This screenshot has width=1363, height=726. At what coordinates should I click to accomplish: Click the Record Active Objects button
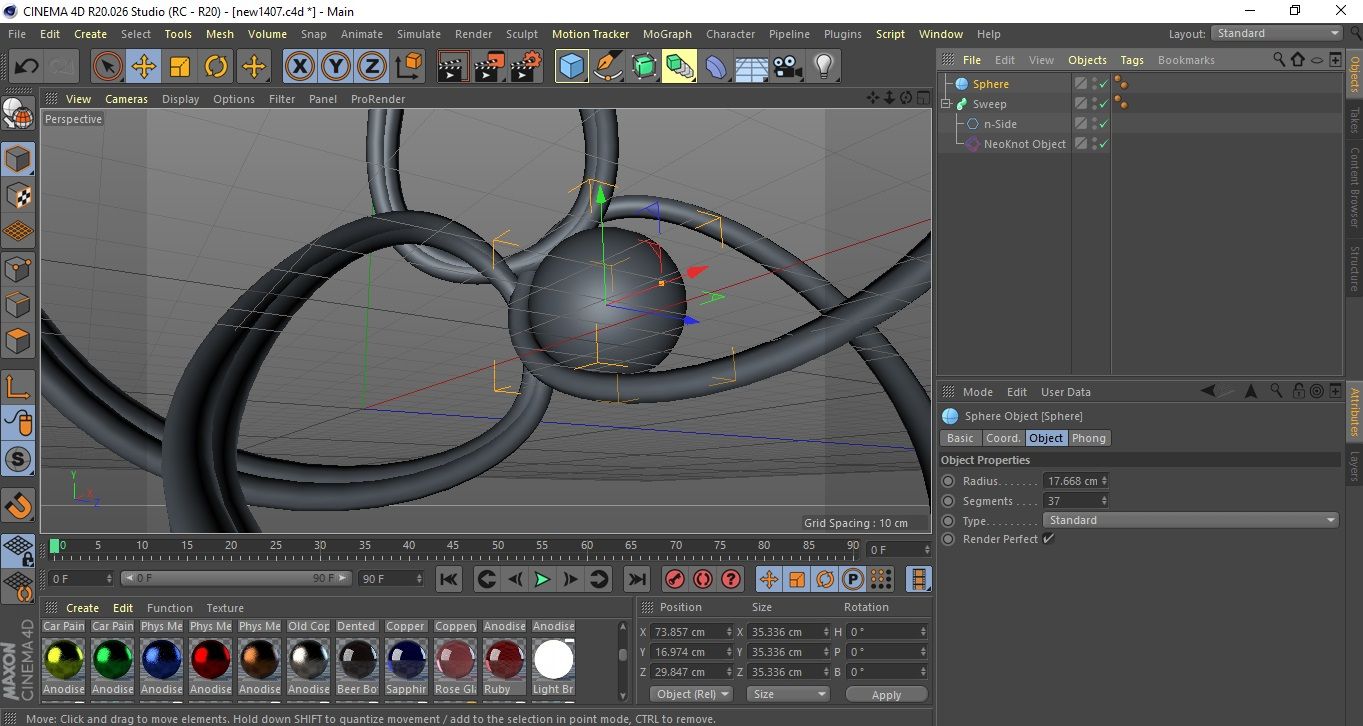coord(675,579)
